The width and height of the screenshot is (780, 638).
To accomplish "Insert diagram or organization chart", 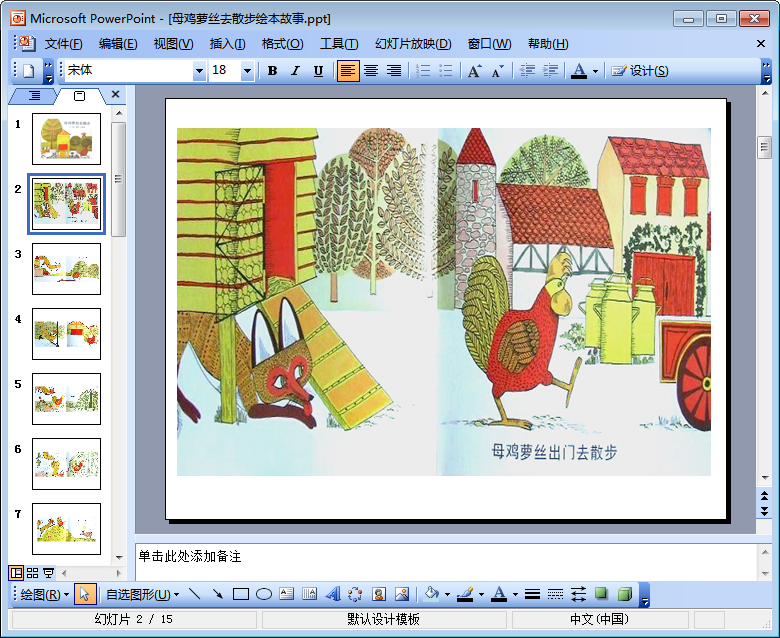I will 355,594.
